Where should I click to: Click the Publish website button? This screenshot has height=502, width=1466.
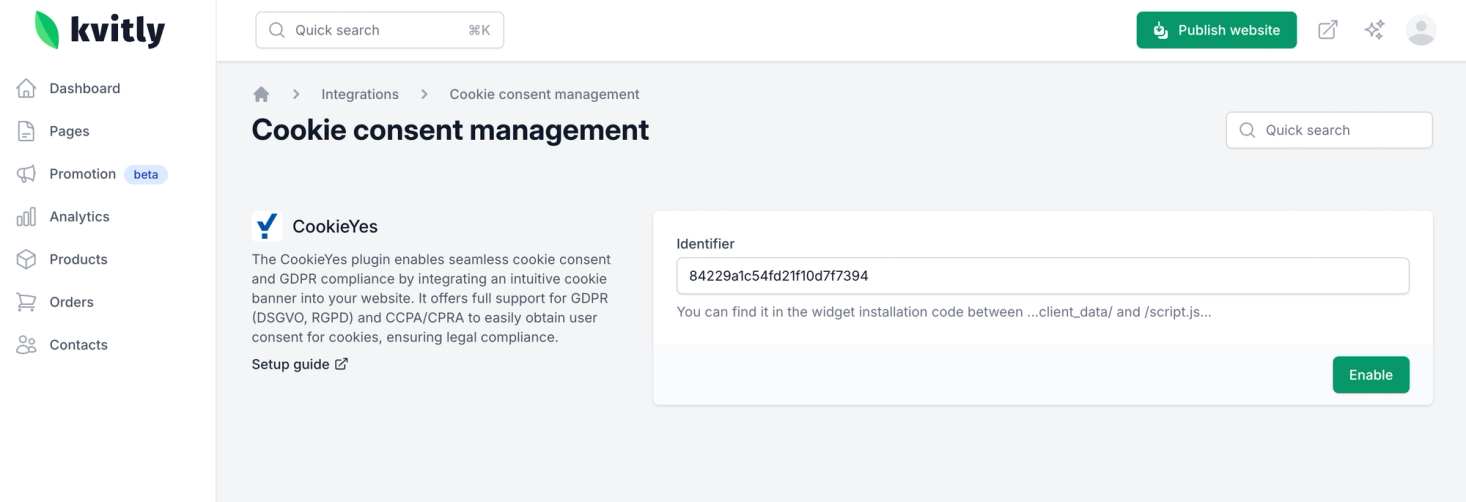[x=1216, y=30]
